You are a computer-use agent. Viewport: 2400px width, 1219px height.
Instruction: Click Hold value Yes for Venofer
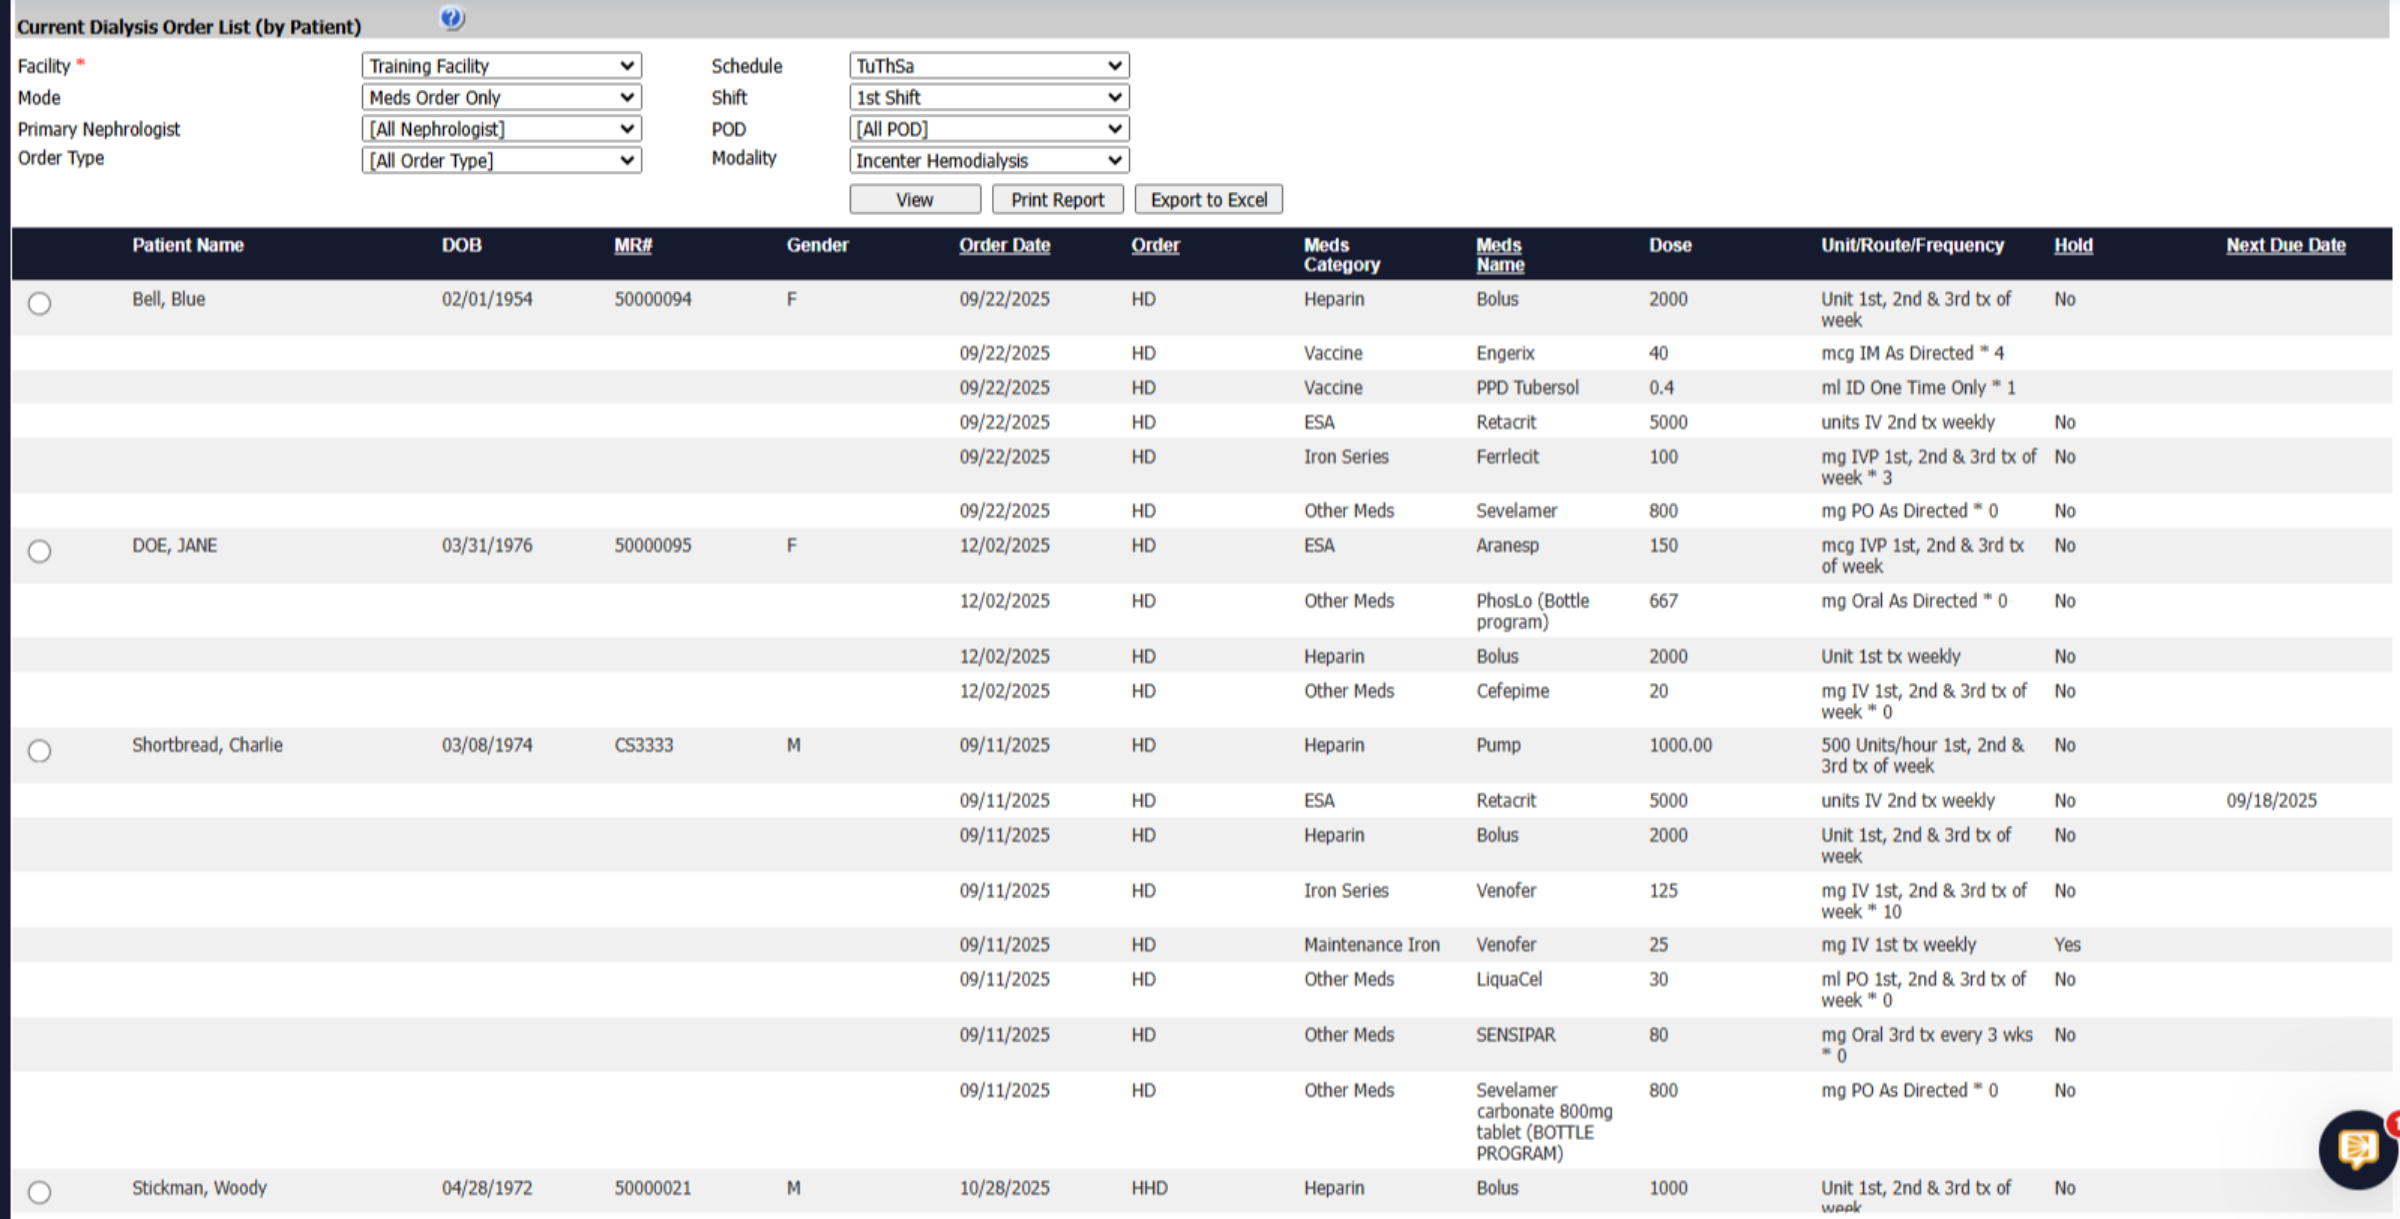tap(2068, 945)
